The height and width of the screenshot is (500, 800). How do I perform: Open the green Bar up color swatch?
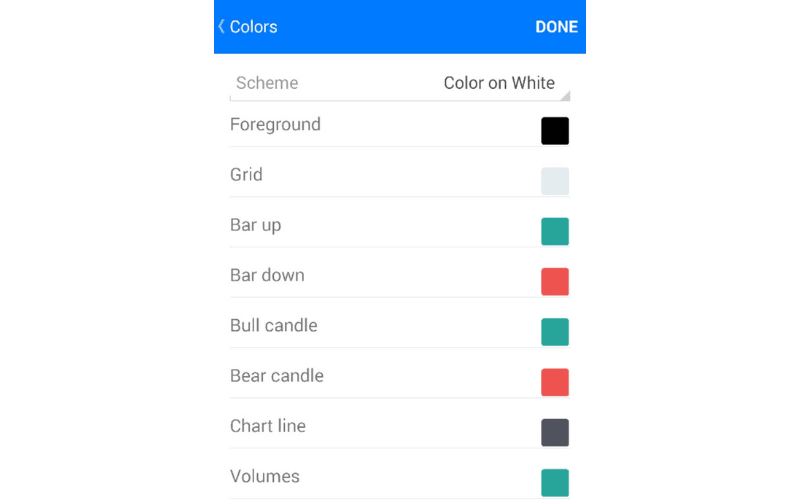coord(555,231)
